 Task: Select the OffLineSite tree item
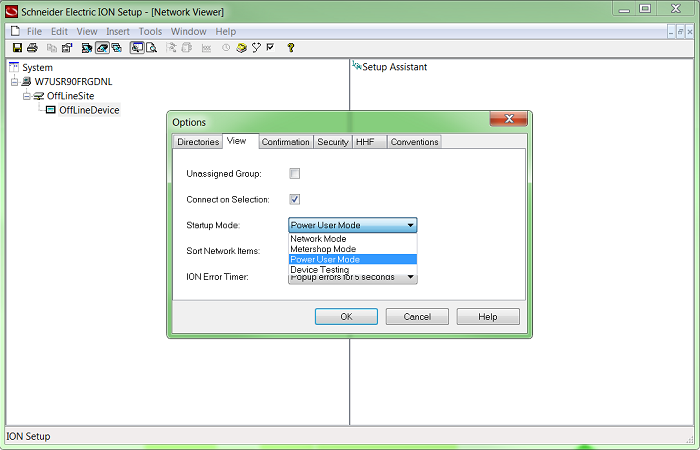pyautogui.click(x=71, y=96)
